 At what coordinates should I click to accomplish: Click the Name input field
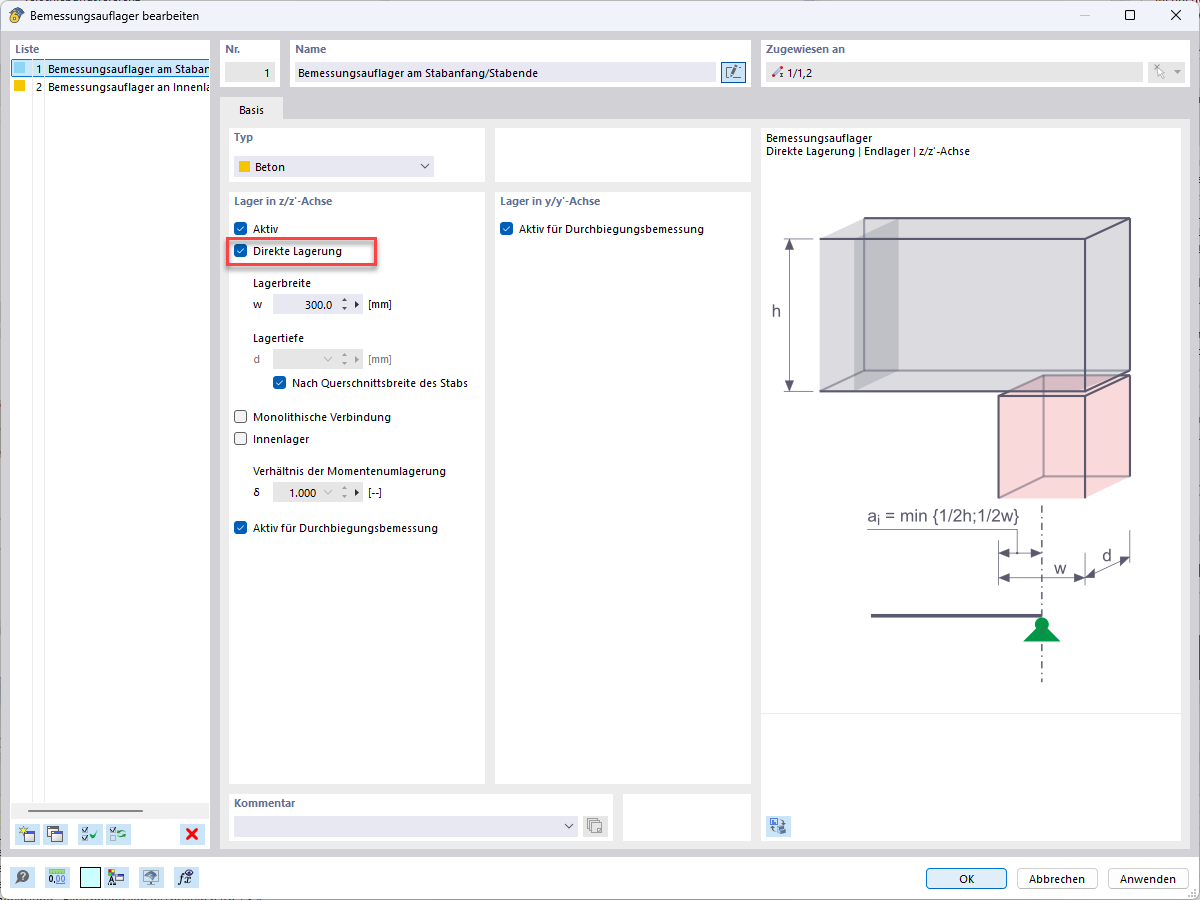[x=505, y=72]
